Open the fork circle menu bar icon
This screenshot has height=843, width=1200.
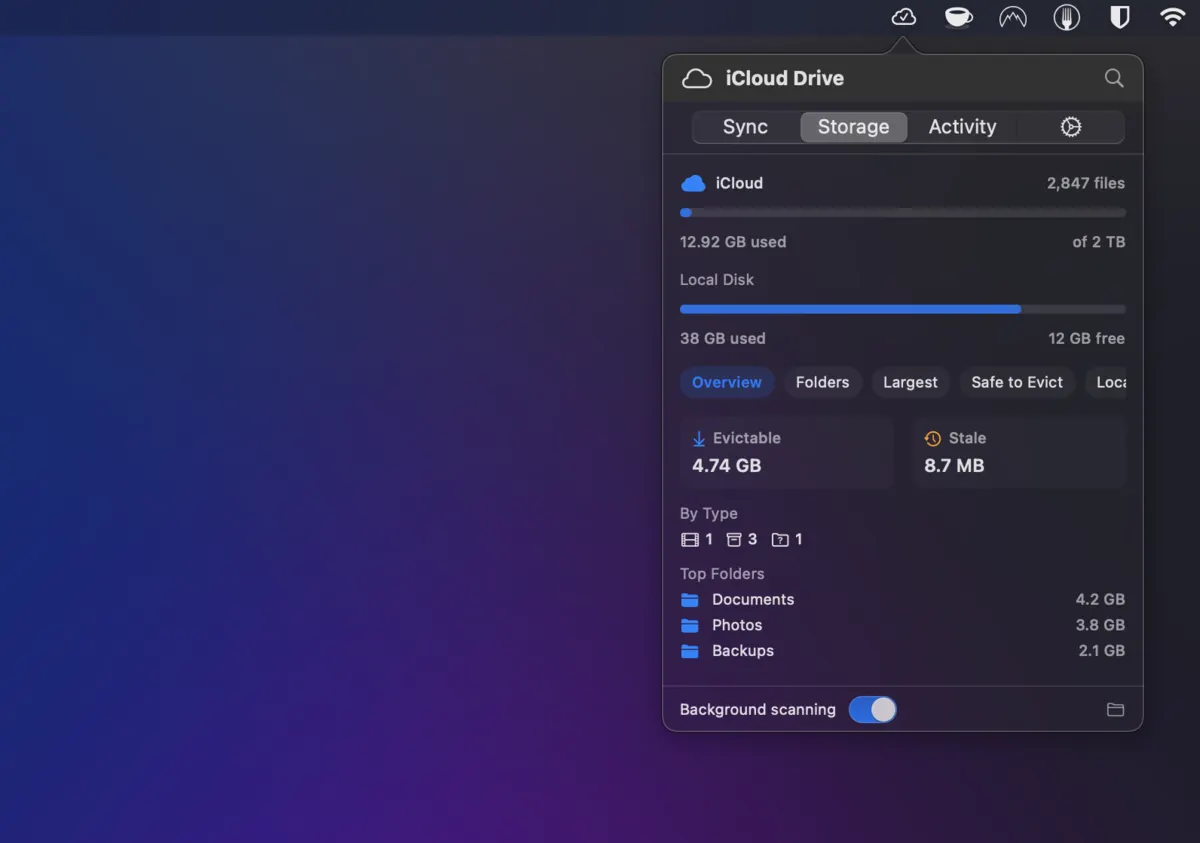click(1067, 17)
